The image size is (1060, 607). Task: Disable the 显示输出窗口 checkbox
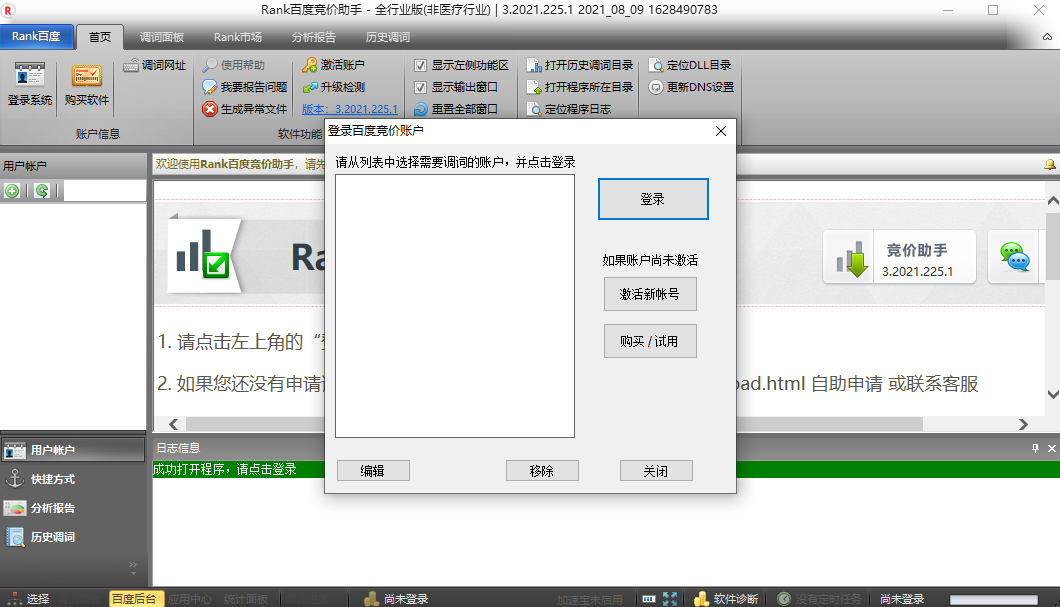pos(421,86)
